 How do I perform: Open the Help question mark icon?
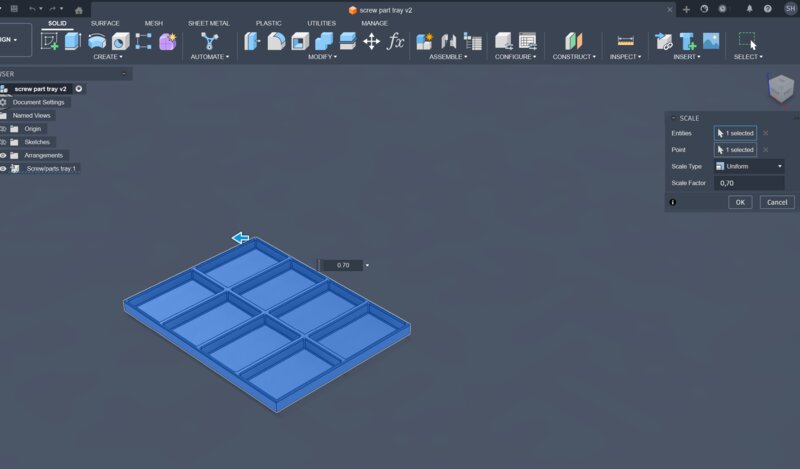click(x=767, y=9)
